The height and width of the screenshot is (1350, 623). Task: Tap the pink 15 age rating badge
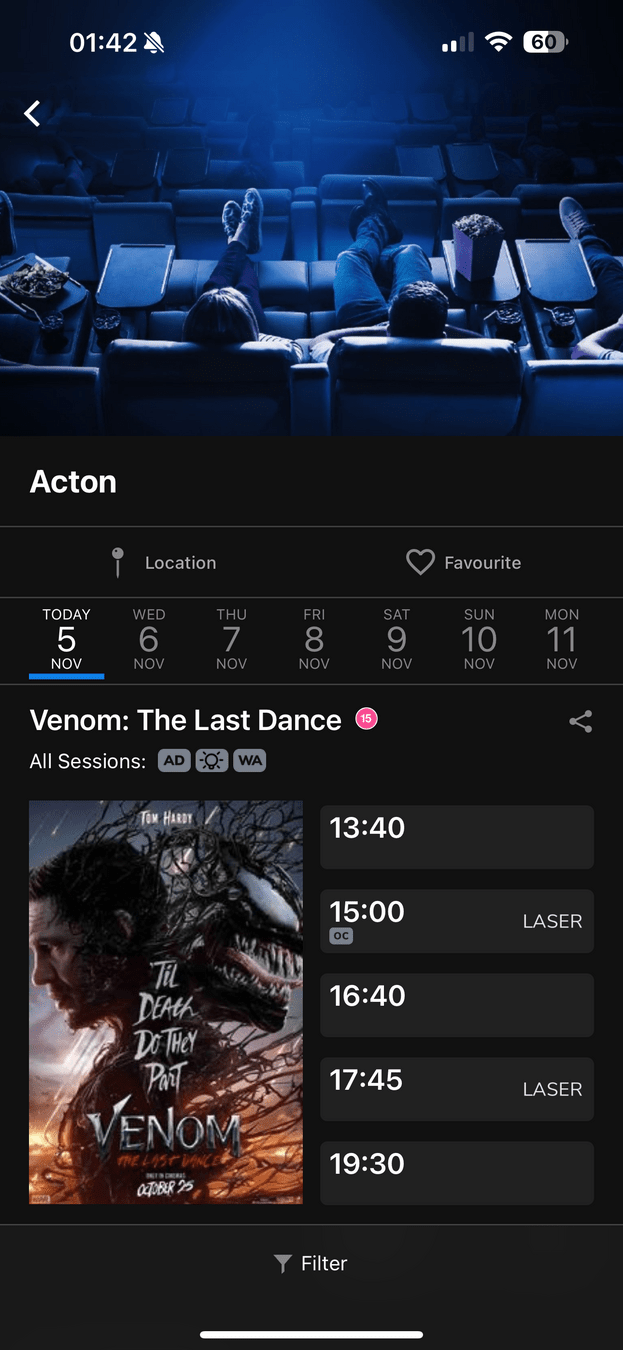pyautogui.click(x=367, y=718)
